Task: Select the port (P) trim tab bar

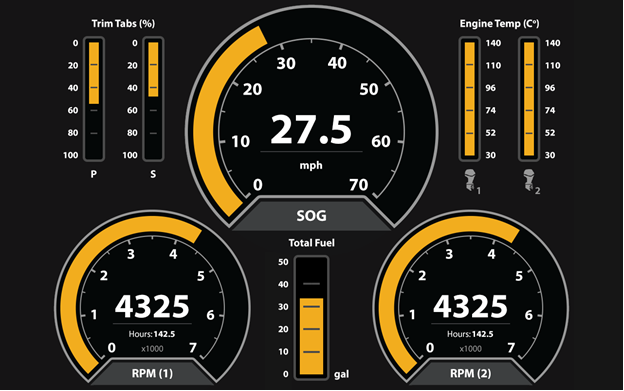Action: 94,99
